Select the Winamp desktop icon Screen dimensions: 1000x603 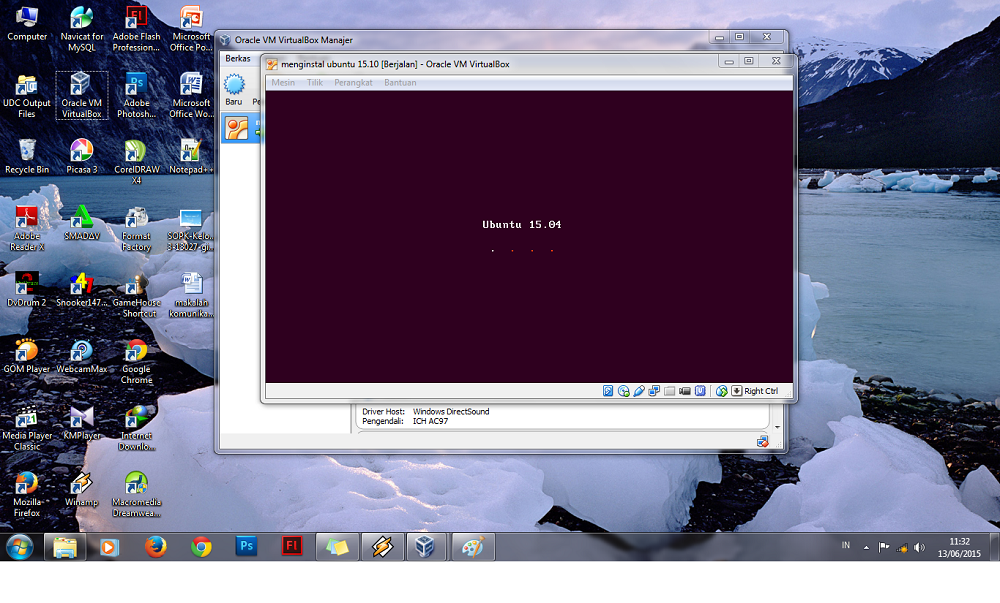pyautogui.click(x=82, y=490)
